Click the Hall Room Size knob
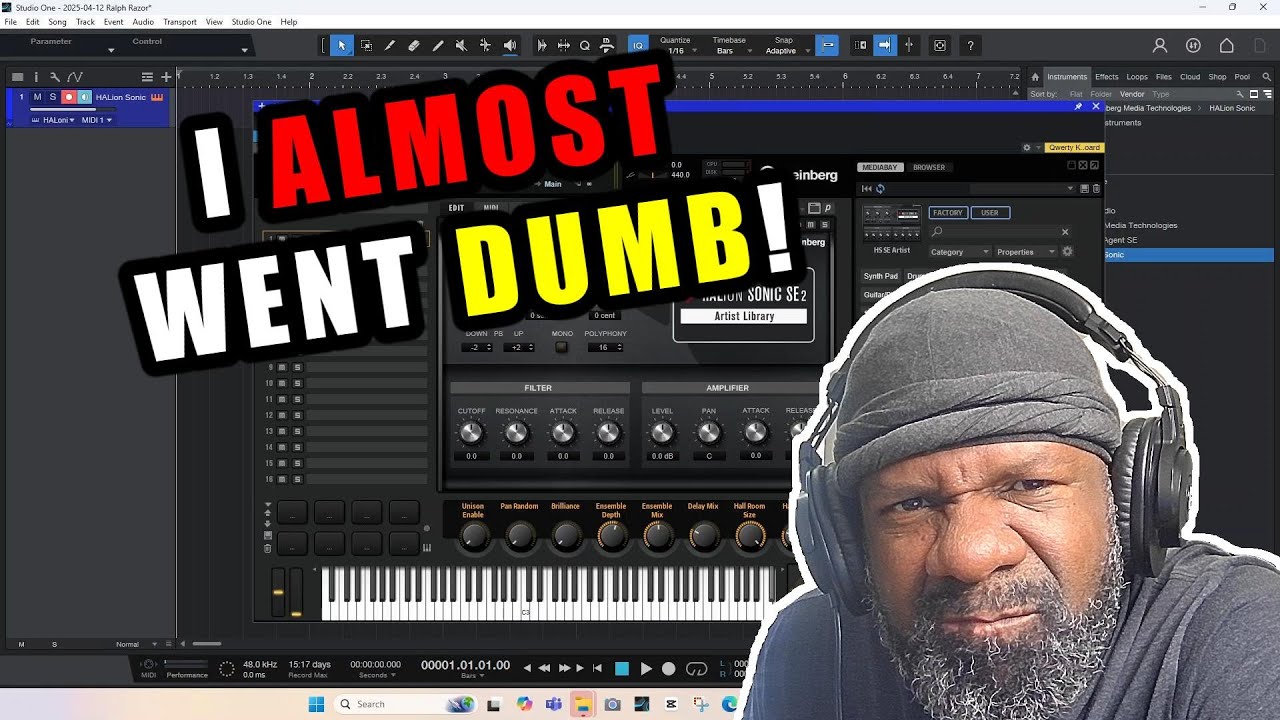The image size is (1280, 720). click(750, 536)
